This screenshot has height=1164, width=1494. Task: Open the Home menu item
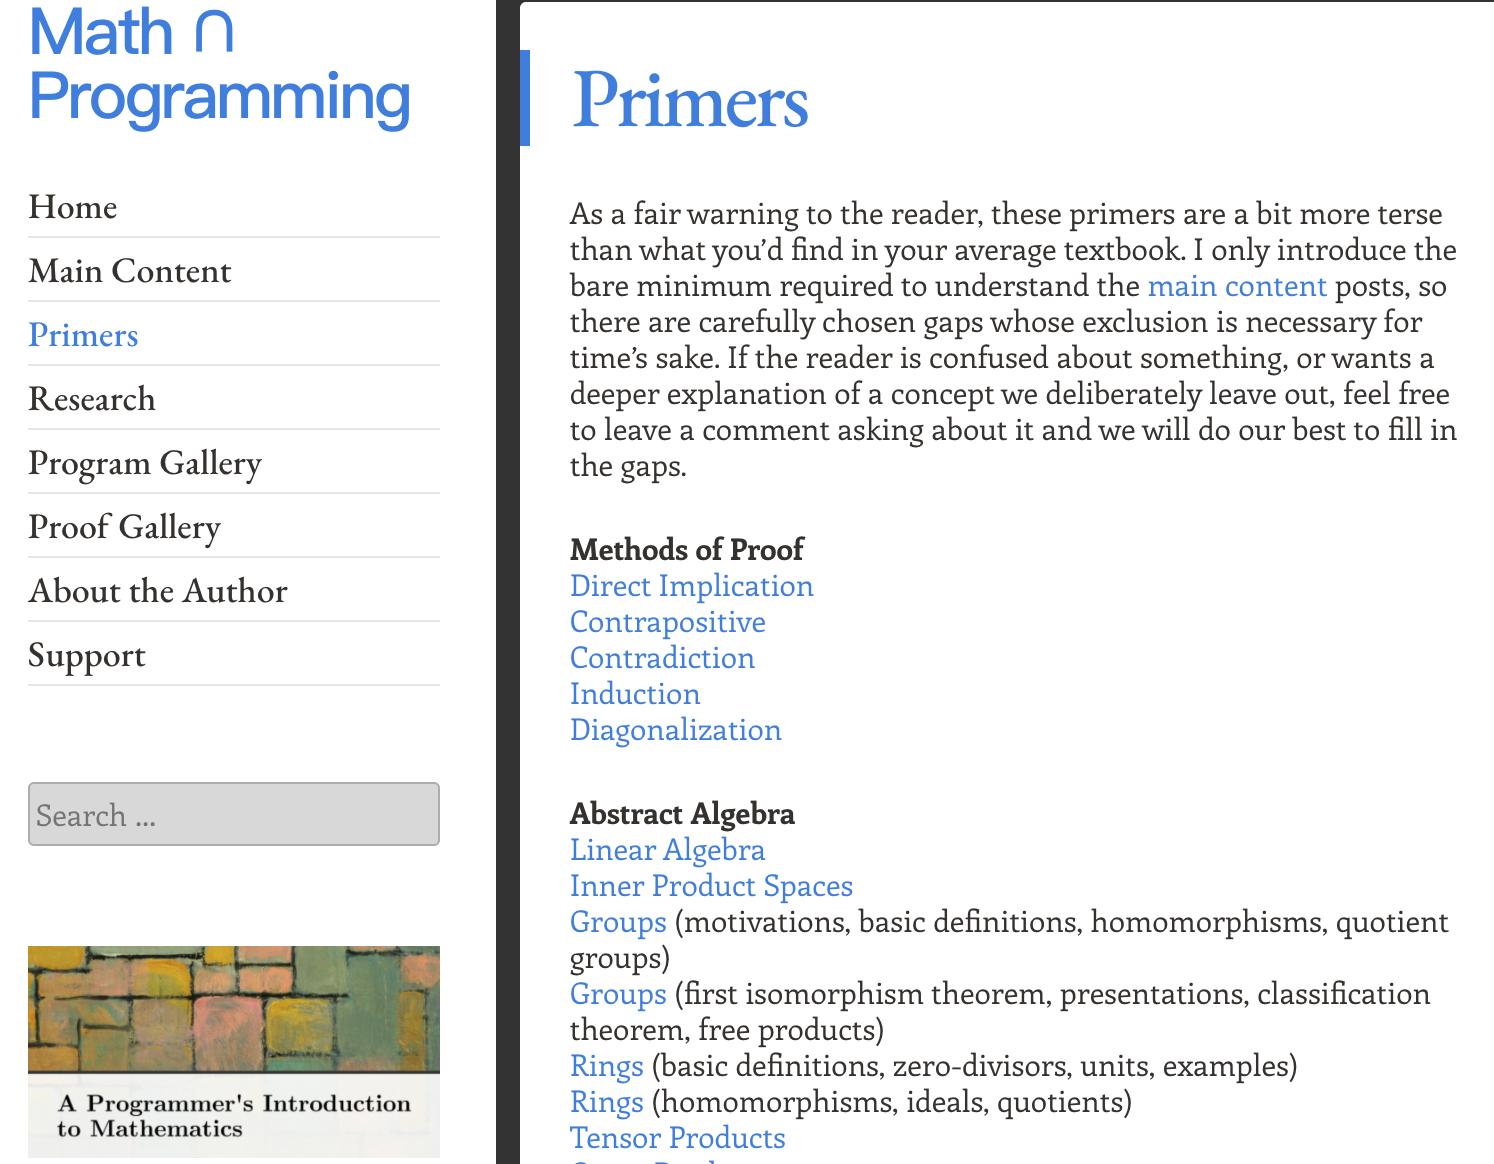tap(73, 207)
